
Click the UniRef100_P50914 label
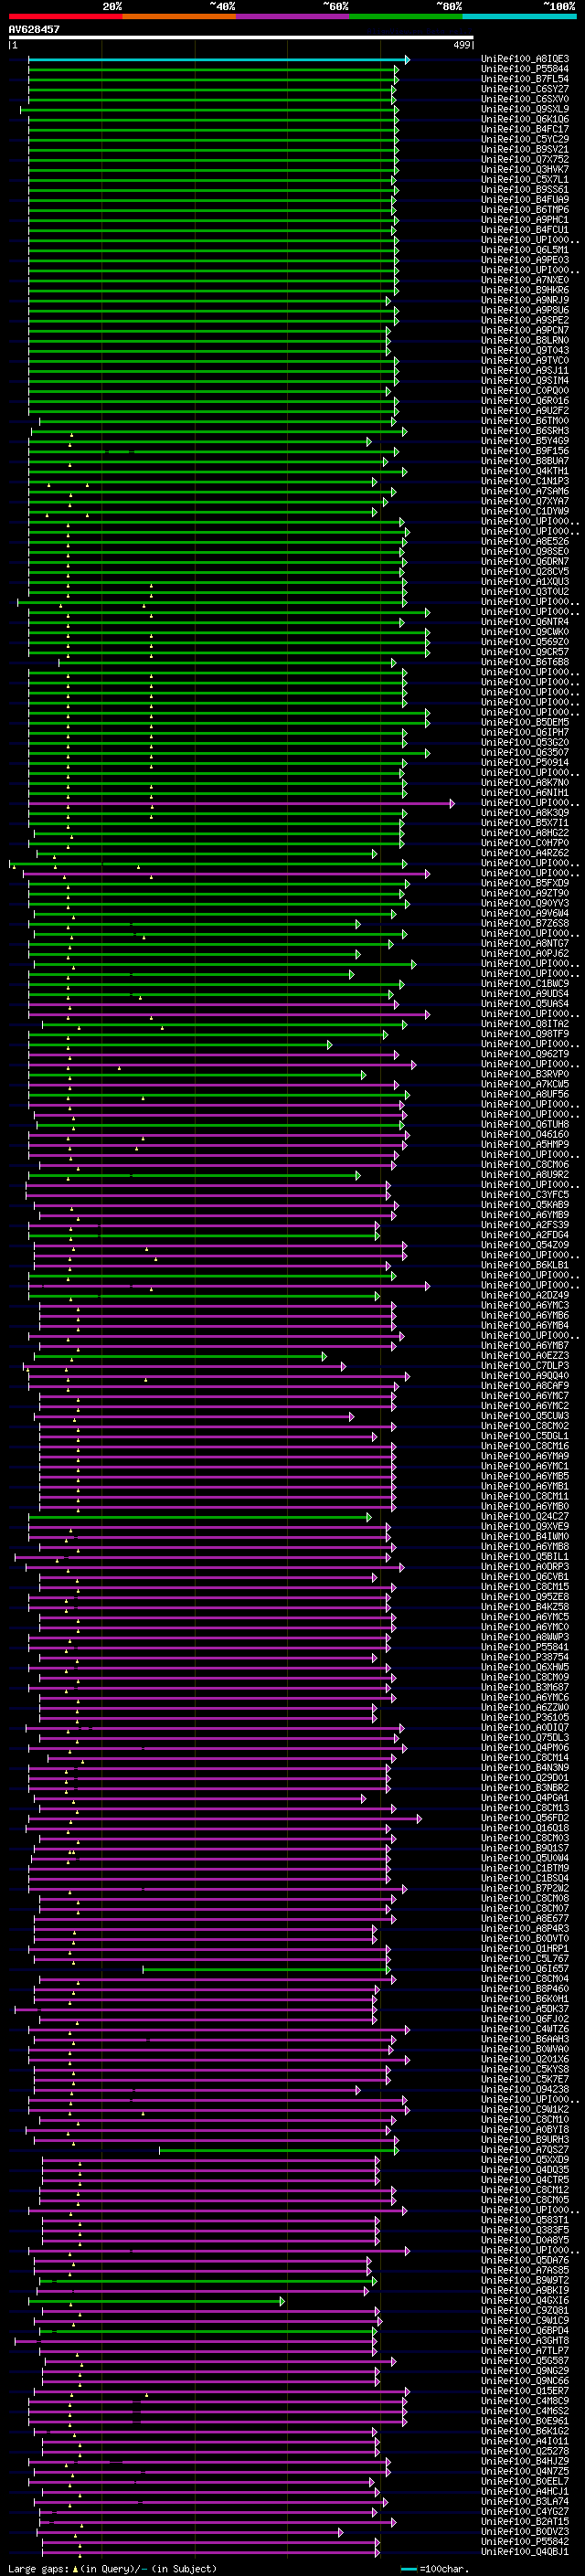(525, 762)
